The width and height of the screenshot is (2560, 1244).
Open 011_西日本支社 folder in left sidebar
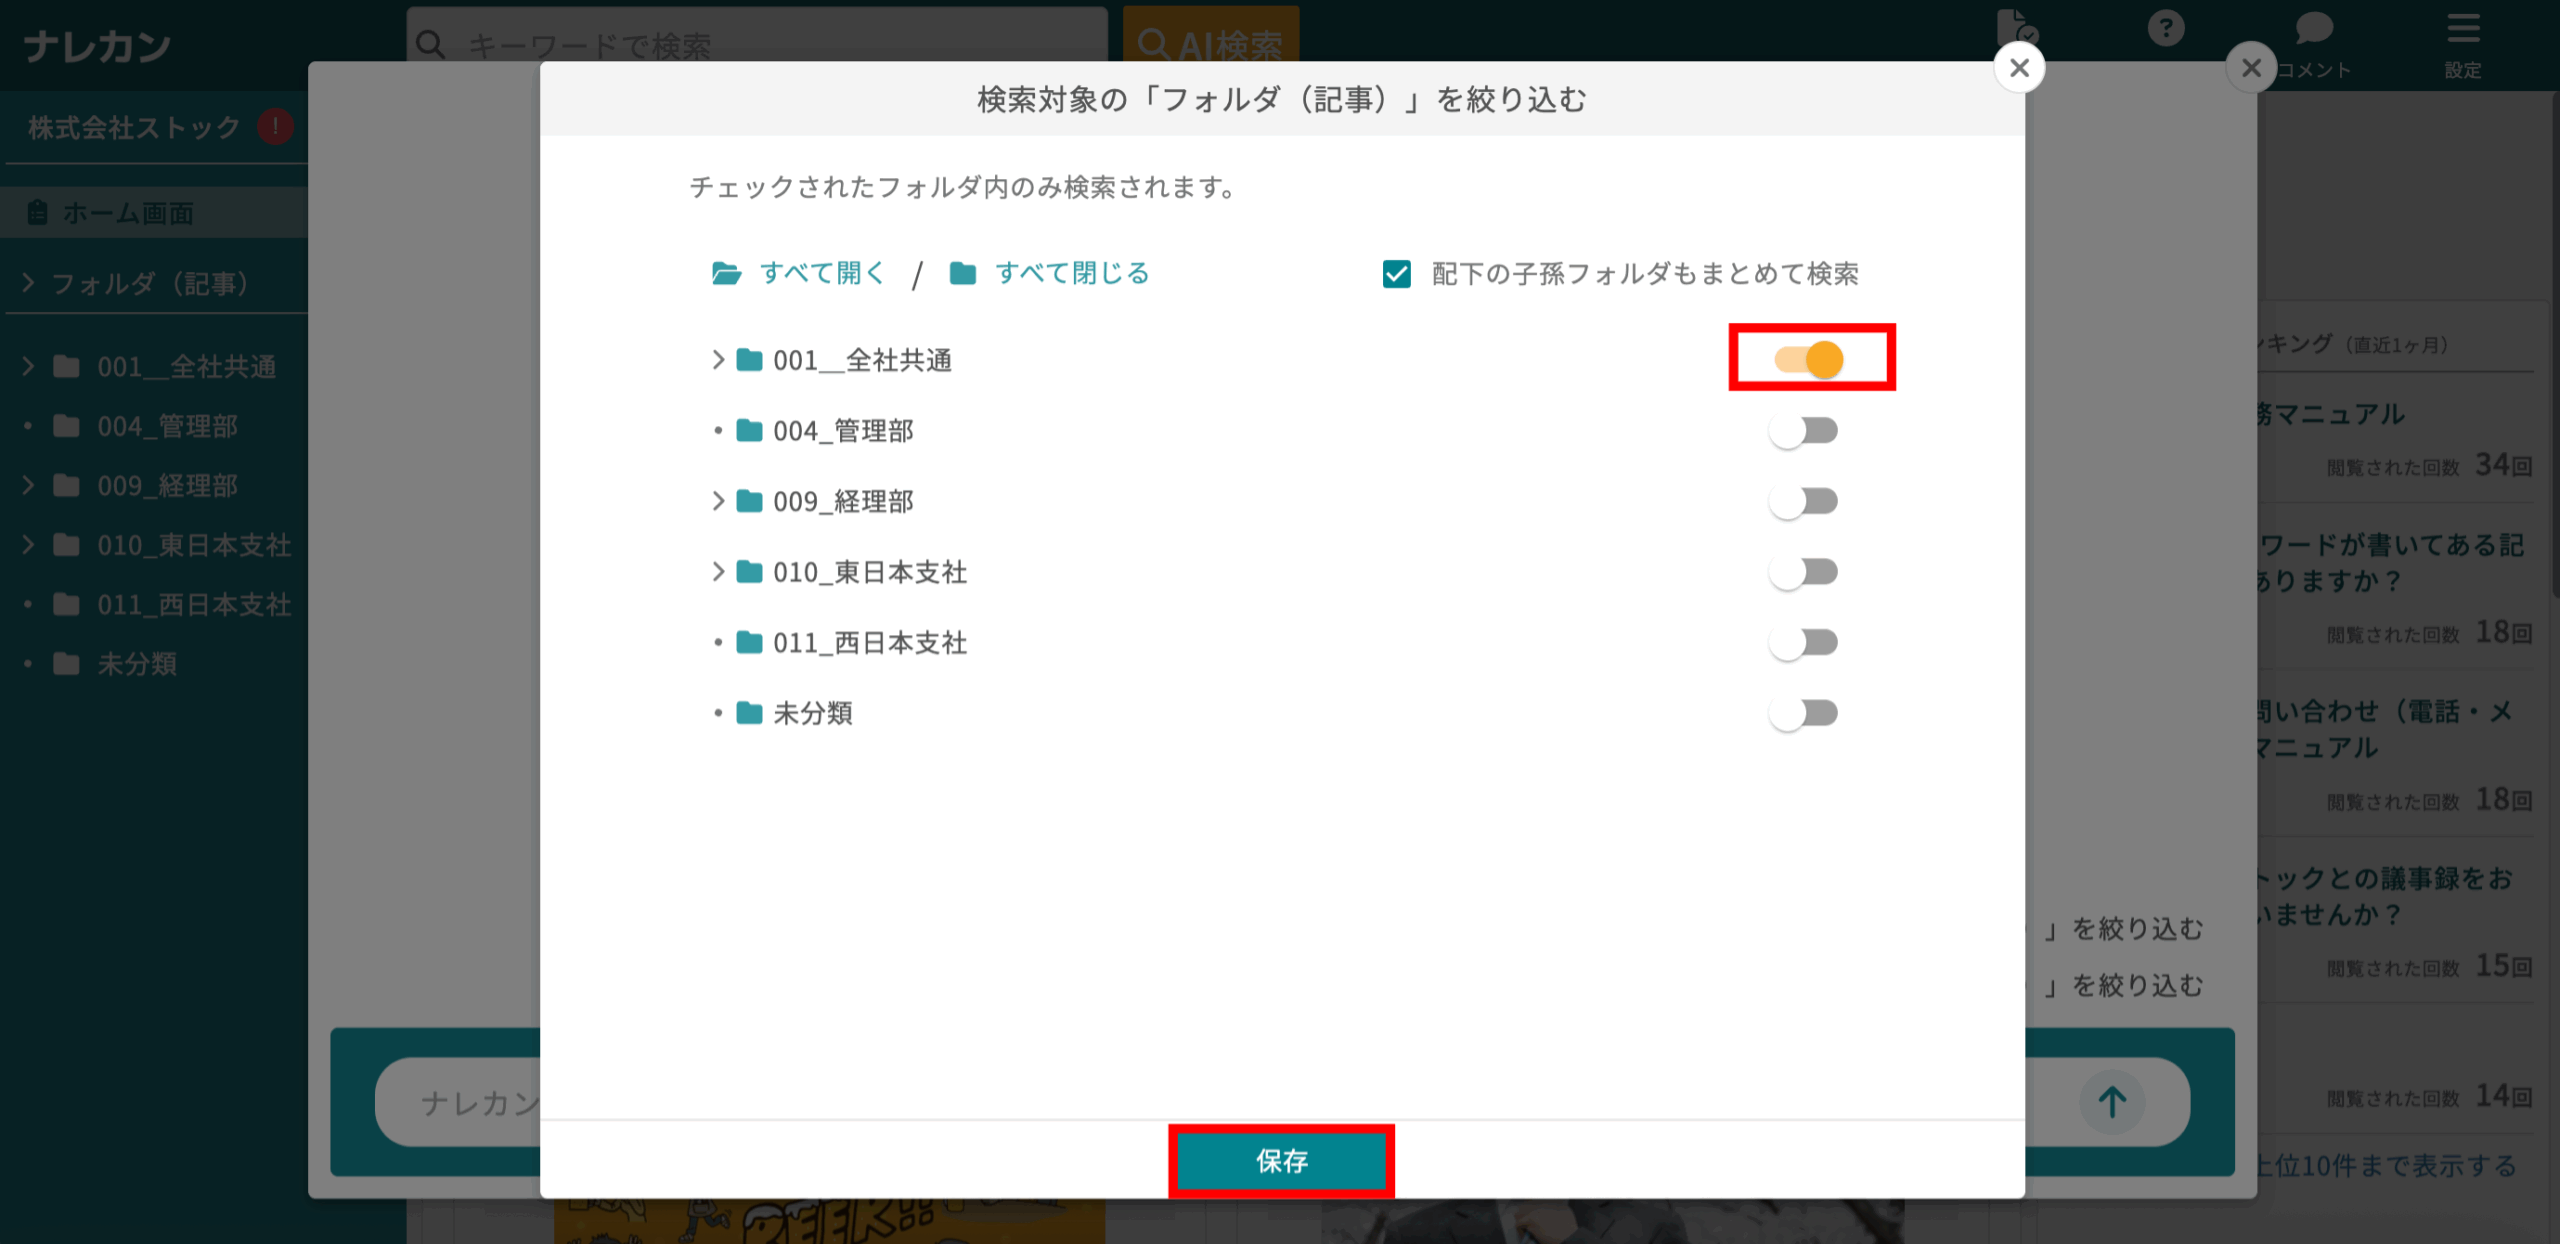click(x=194, y=604)
